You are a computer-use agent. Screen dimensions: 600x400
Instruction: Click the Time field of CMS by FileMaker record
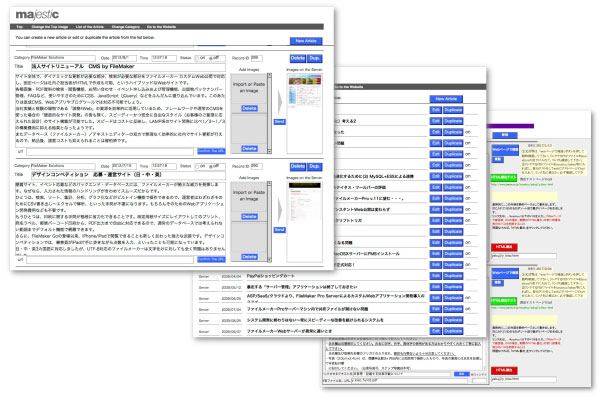(164, 58)
